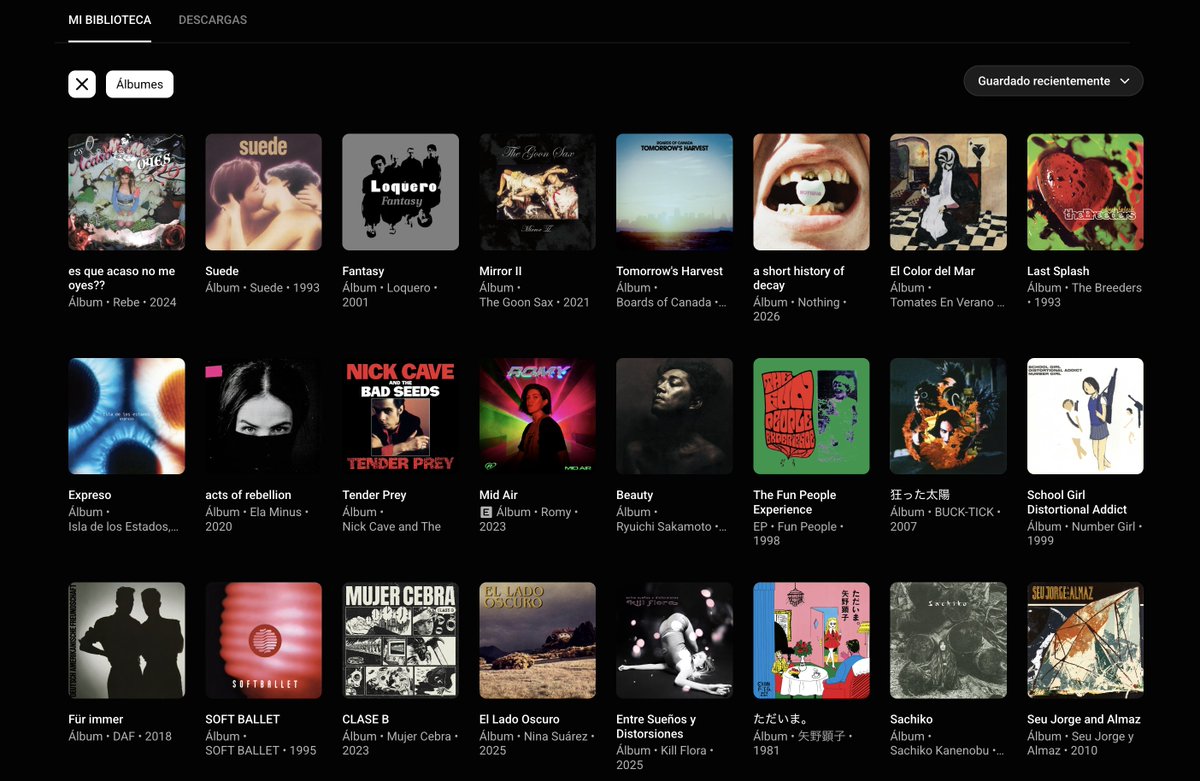Open the acts of rebellion album cover
1200x781 pixels.
(264, 416)
